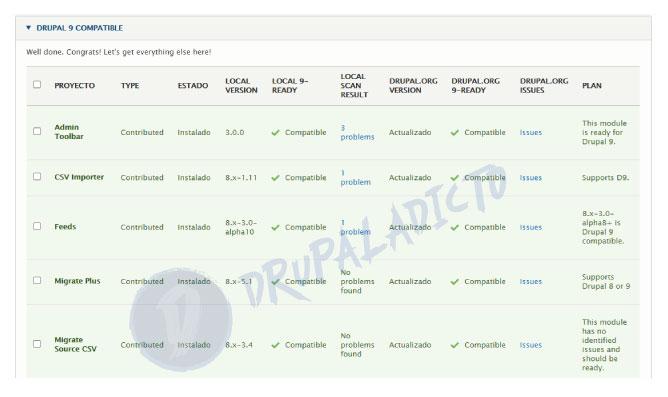The height and width of the screenshot is (397, 668).
Task: Click 'Supports Drupal 8 or 9' plan text
Action: pos(606,282)
